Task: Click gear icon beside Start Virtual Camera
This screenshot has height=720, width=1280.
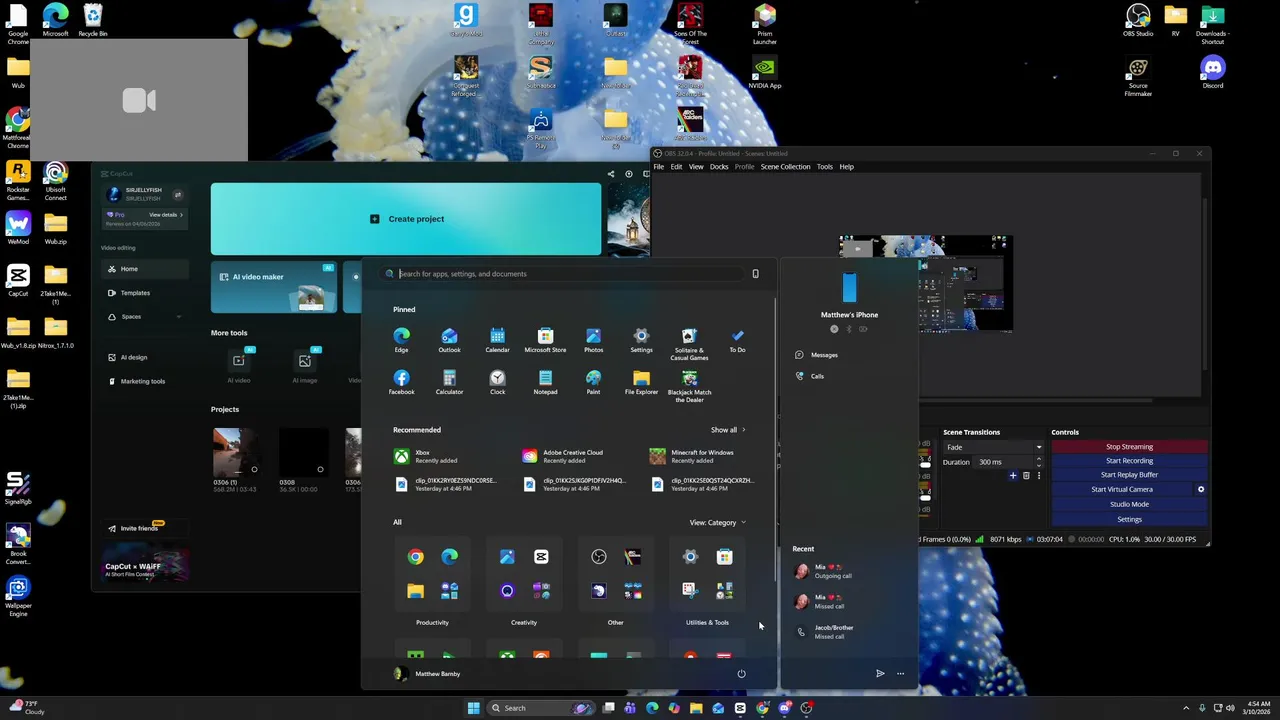Action: [x=1201, y=489]
